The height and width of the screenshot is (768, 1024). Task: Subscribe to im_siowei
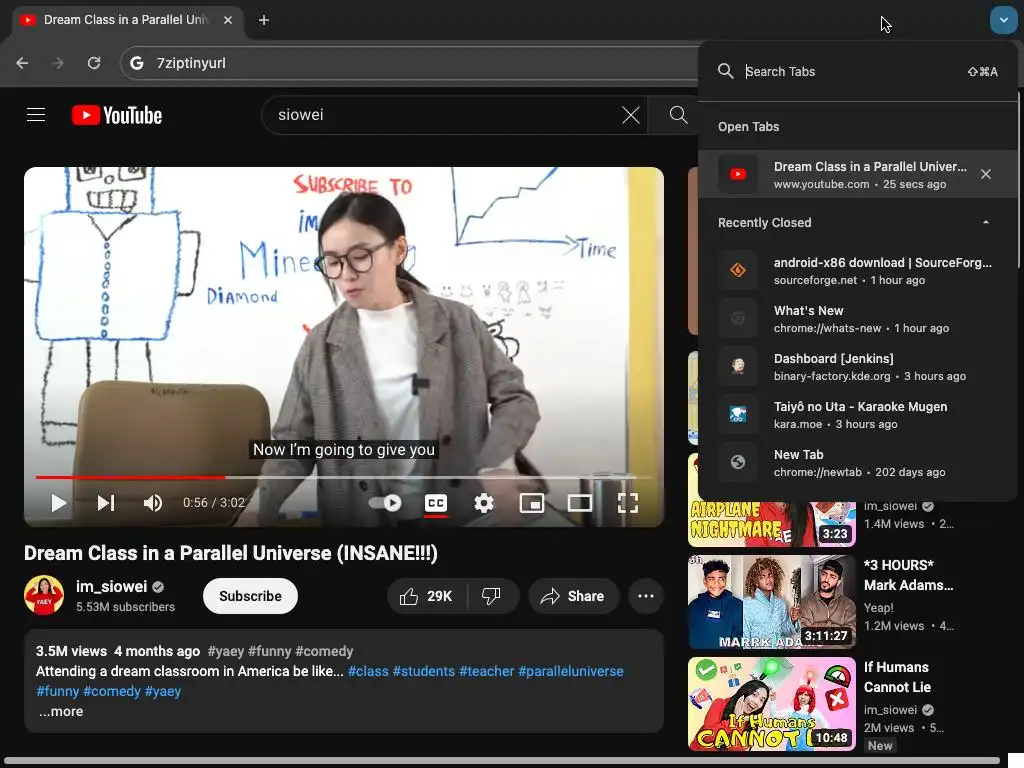pyautogui.click(x=250, y=596)
